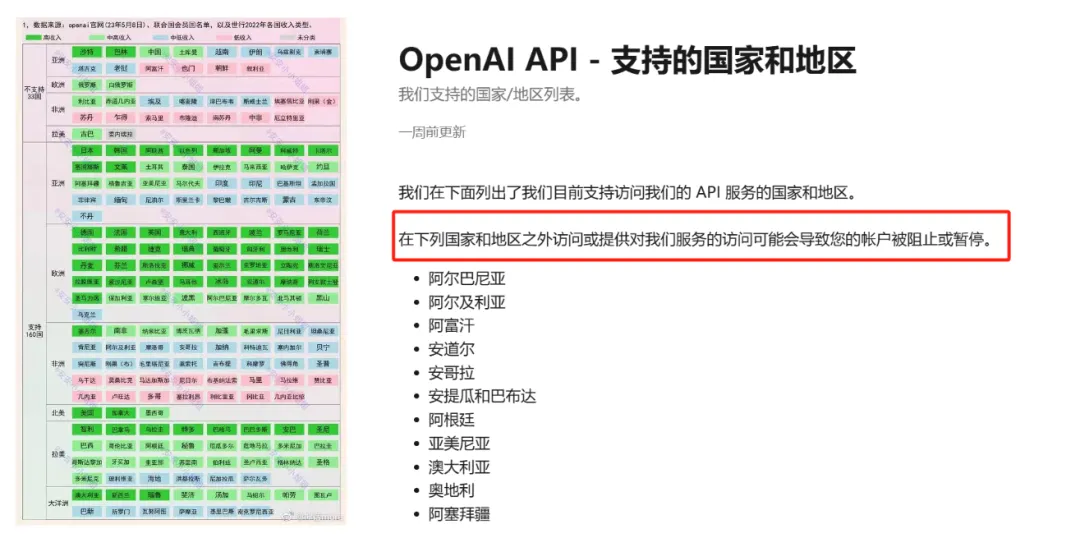Click the '南非' cell in the chart
This screenshot has height=538, width=1080.
point(121,331)
